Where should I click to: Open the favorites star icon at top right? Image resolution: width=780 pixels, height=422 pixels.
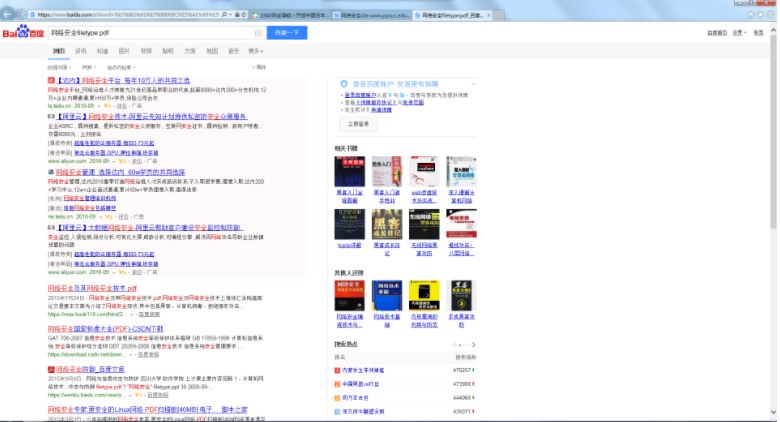point(761,15)
